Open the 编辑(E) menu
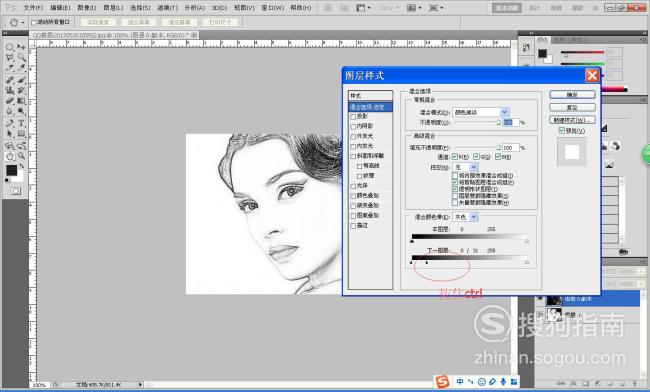Viewport: 650px width, 392px height. (x=60, y=8)
